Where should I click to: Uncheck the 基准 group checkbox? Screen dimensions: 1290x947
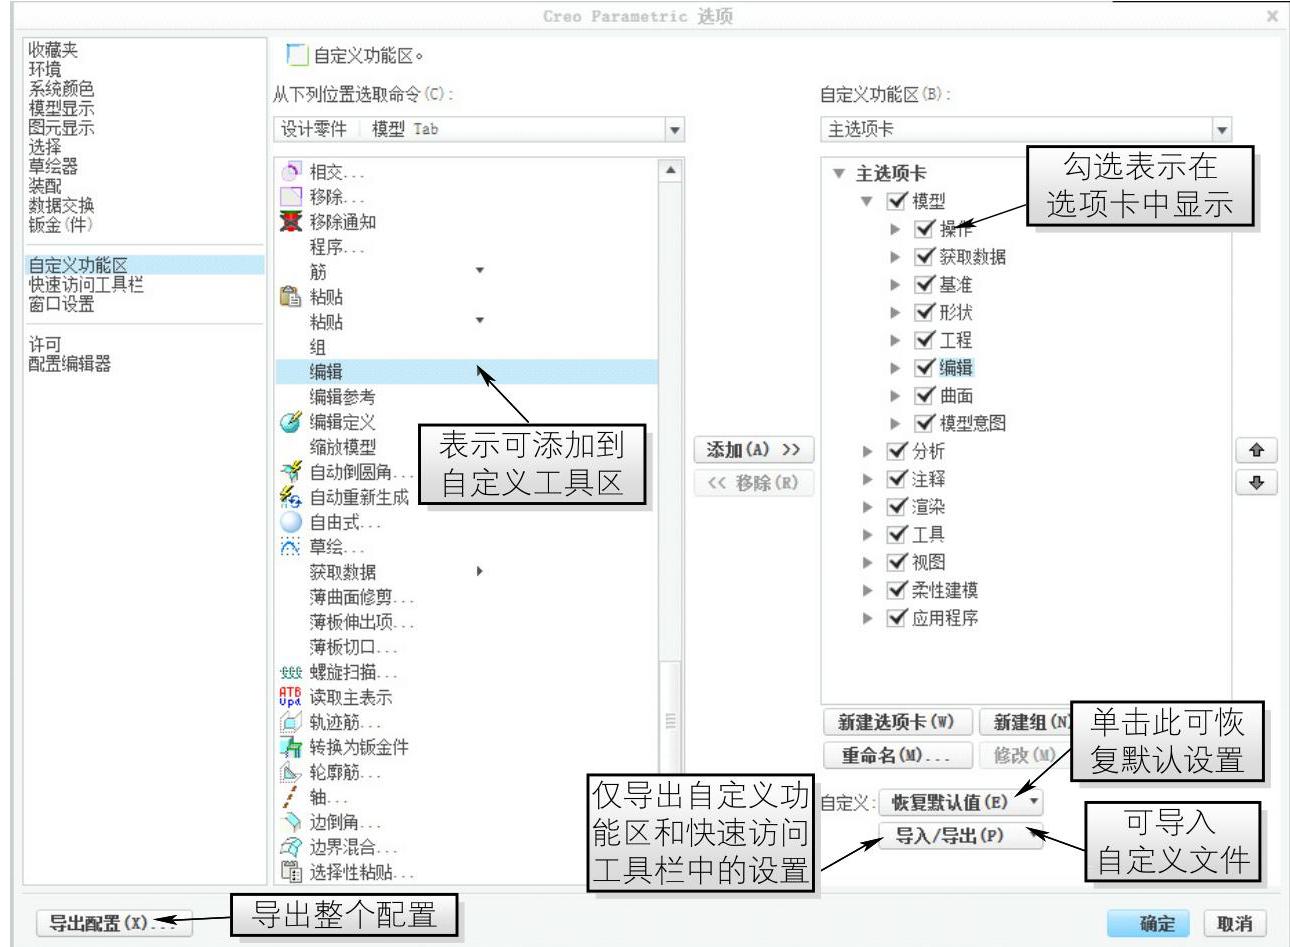tap(925, 285)
